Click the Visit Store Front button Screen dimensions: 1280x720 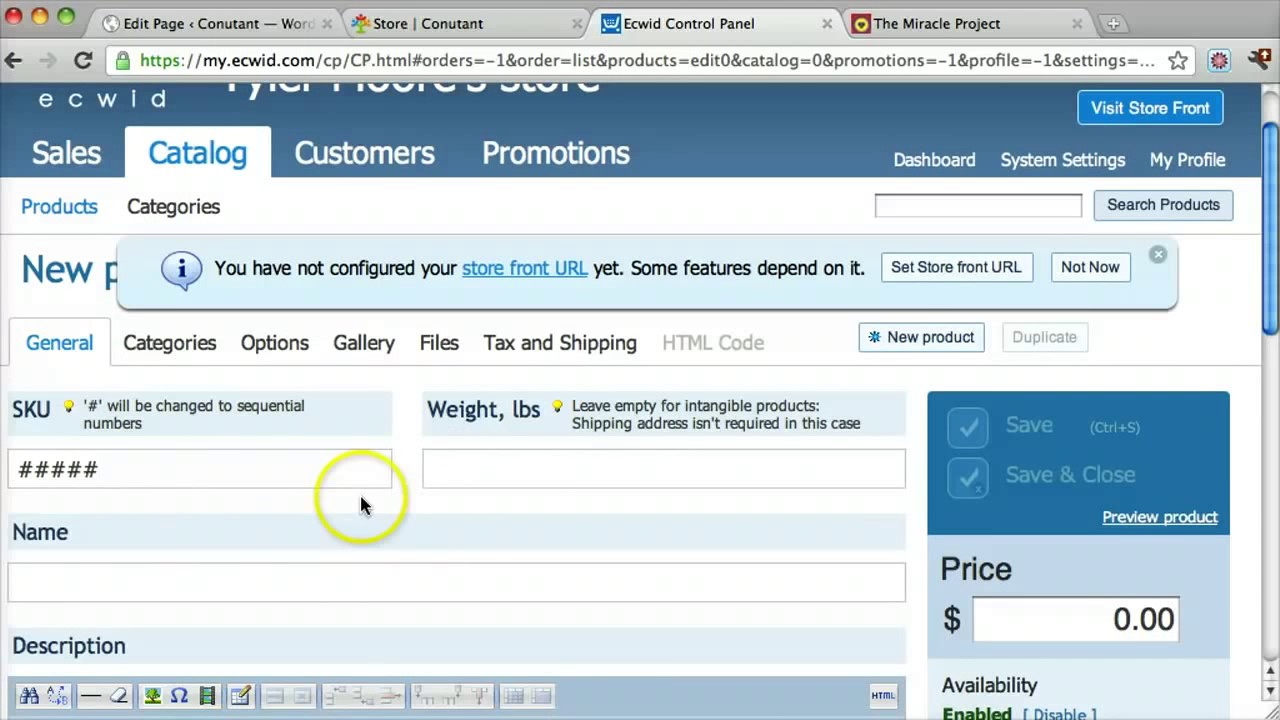coord(1150,108)
